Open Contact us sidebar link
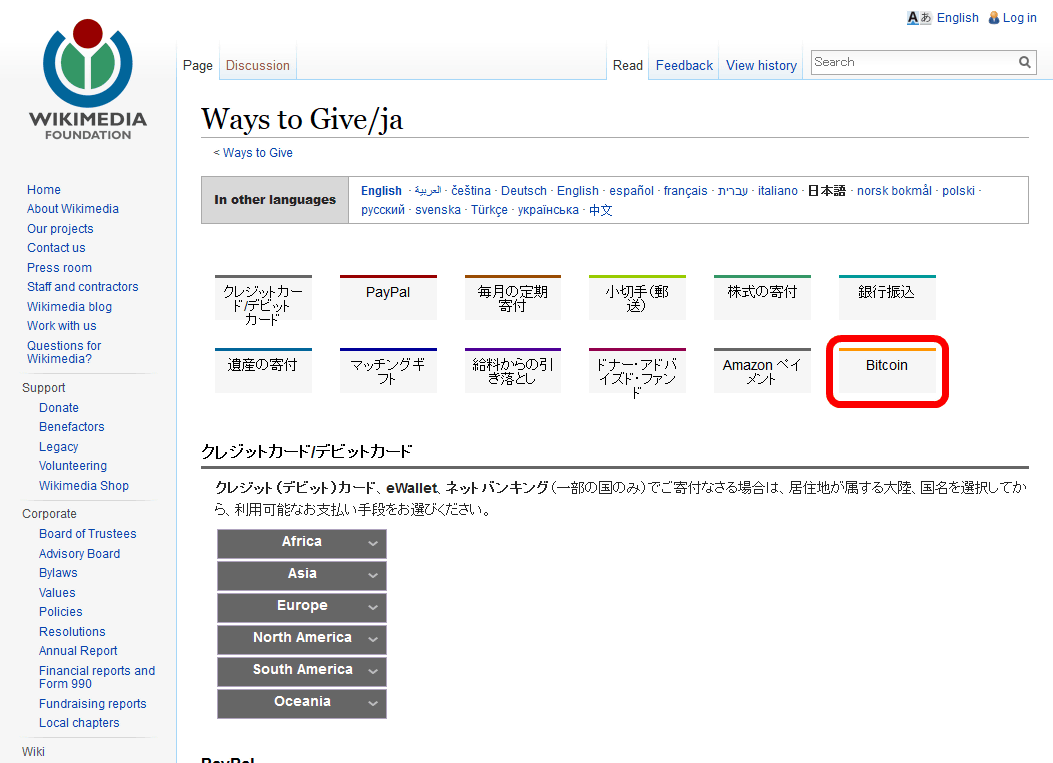This screenshot has width=1053, height=763. 56,249
